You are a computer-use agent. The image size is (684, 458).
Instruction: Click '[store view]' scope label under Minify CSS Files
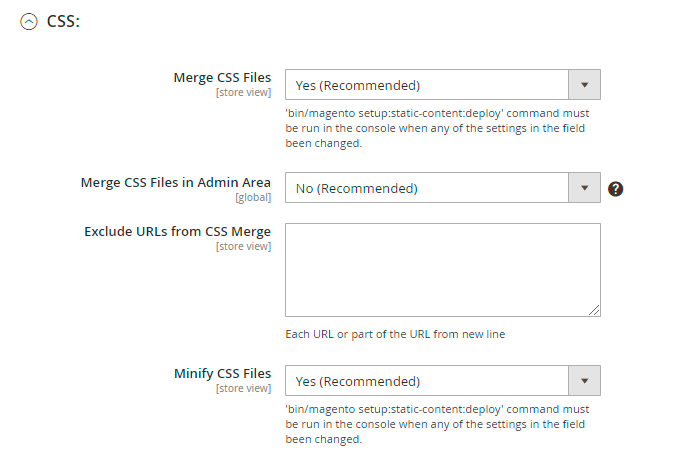point(243,389)
